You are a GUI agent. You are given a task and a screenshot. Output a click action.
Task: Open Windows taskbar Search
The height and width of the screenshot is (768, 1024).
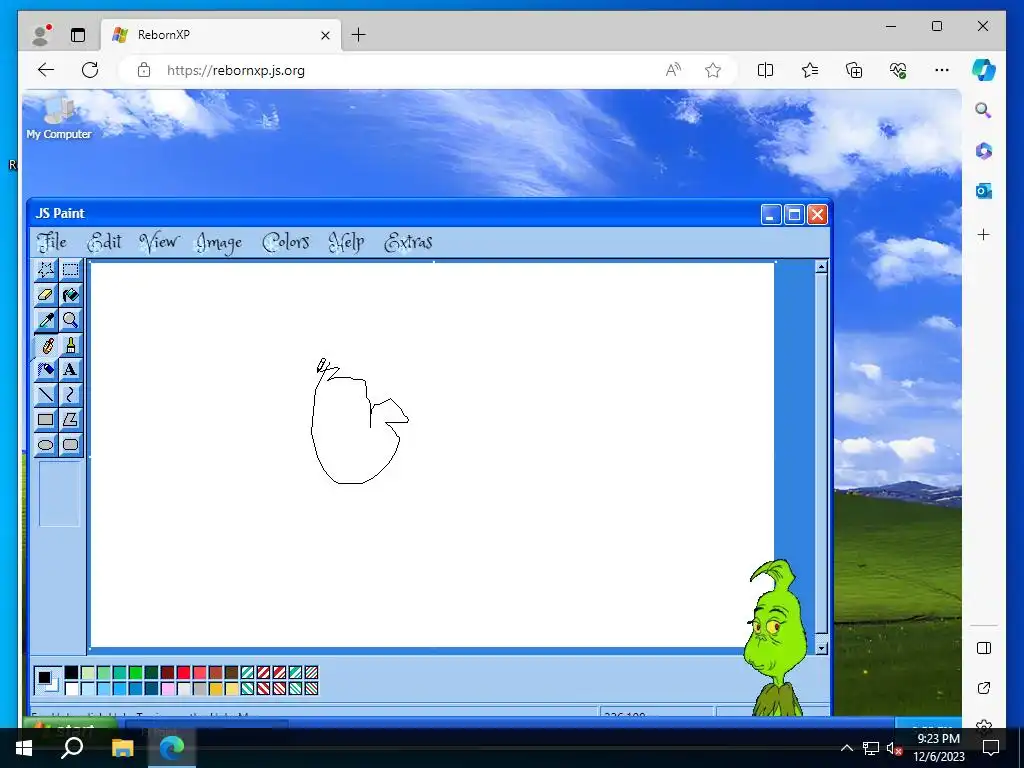(x=72, y=748)
